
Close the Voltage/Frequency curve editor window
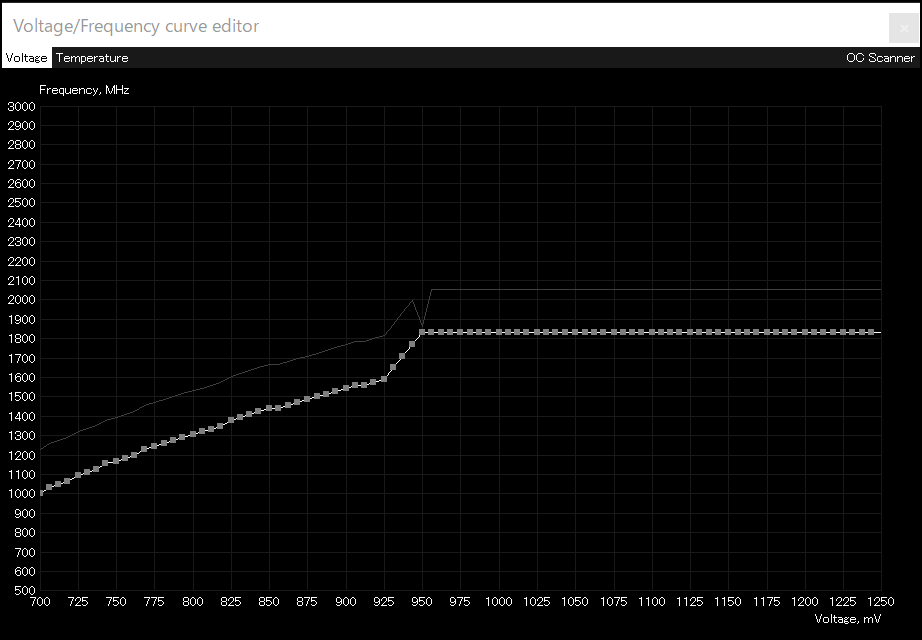904,28
